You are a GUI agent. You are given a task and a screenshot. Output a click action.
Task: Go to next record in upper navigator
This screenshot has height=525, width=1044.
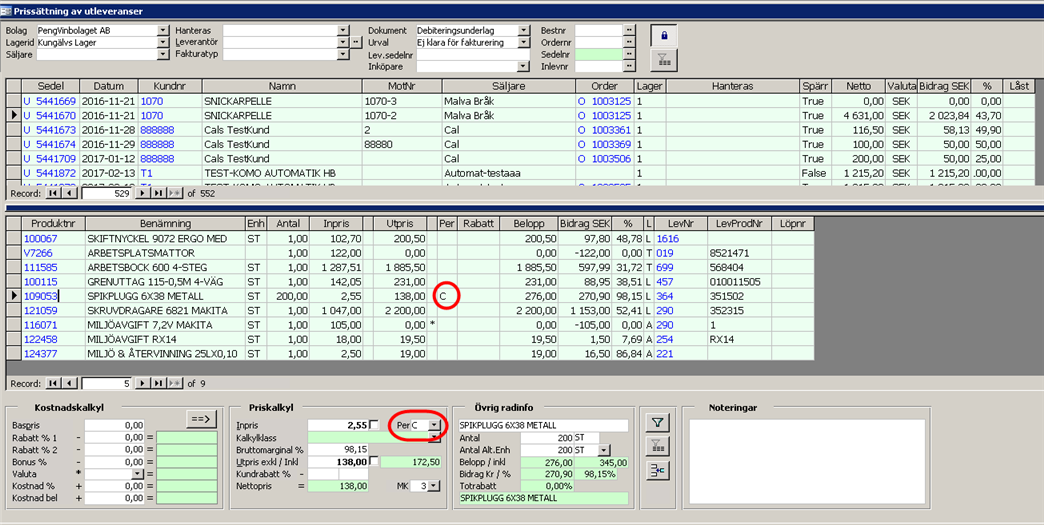click(x=143, y=192)
